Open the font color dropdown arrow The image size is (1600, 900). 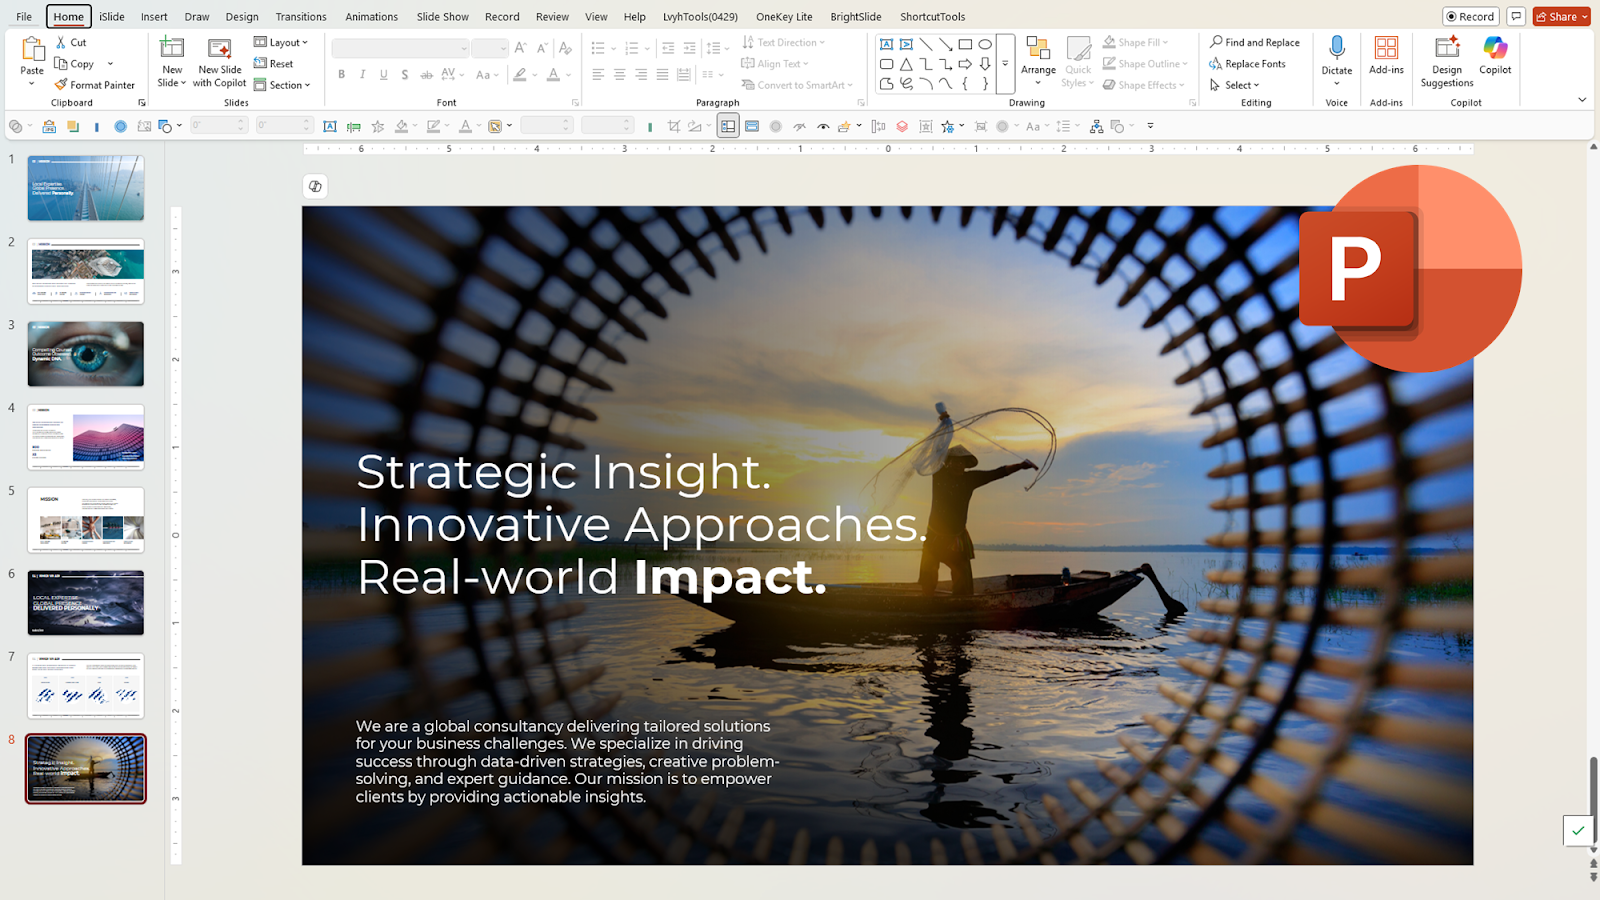pos(569,75)
